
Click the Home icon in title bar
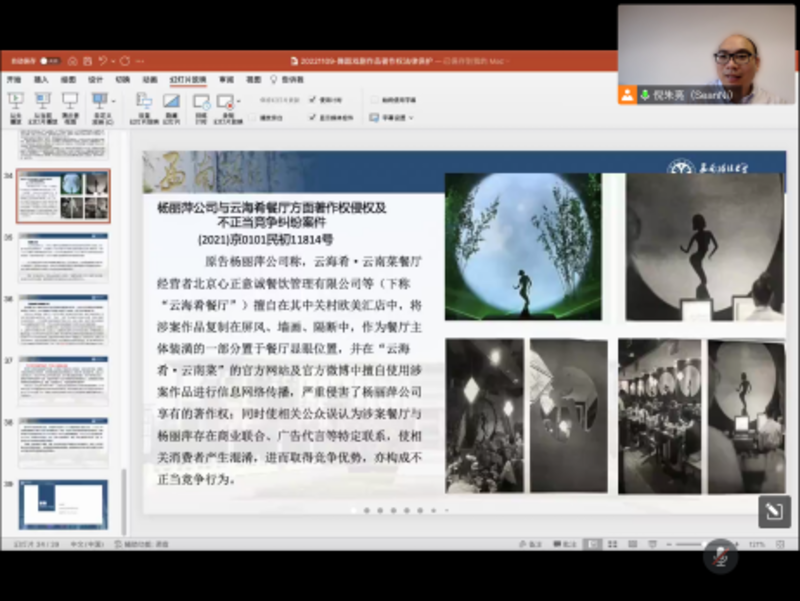pos(72,61)
